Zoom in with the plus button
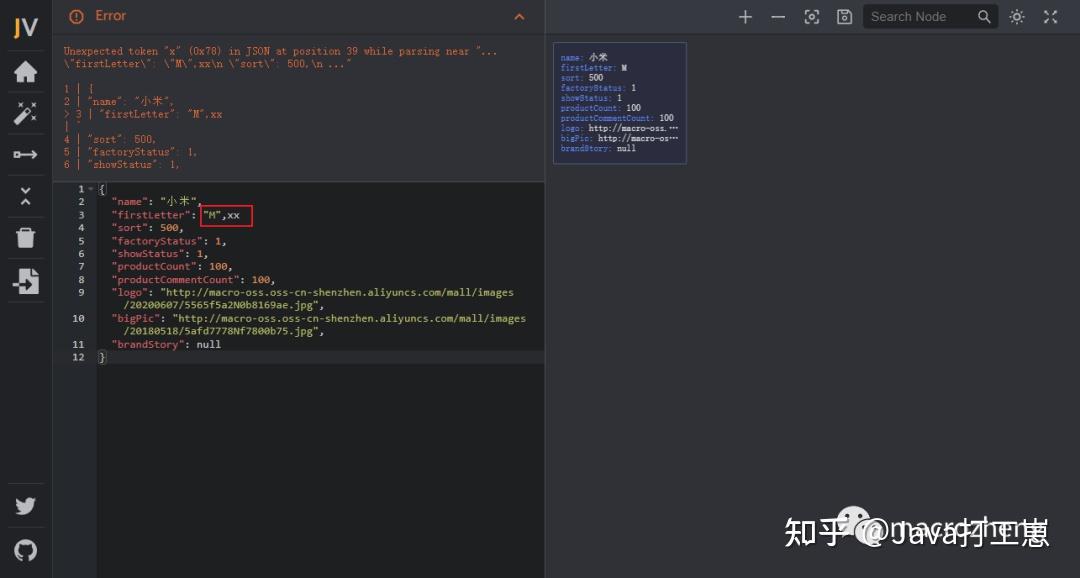This screenshot has width=1080, height=578. [x=745, y=16]
